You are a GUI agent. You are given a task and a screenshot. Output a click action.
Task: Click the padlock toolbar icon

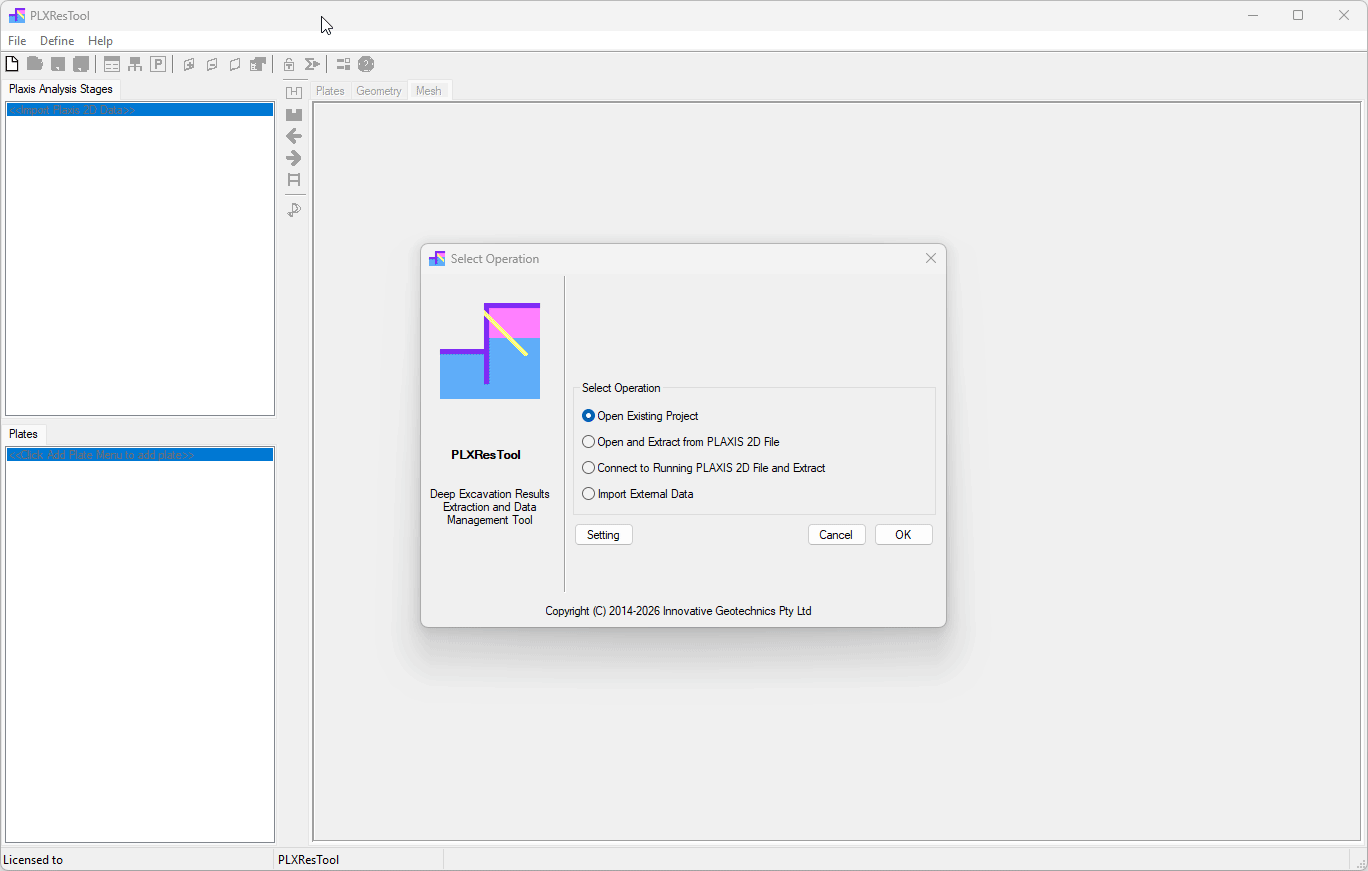(x=289, y=64)
